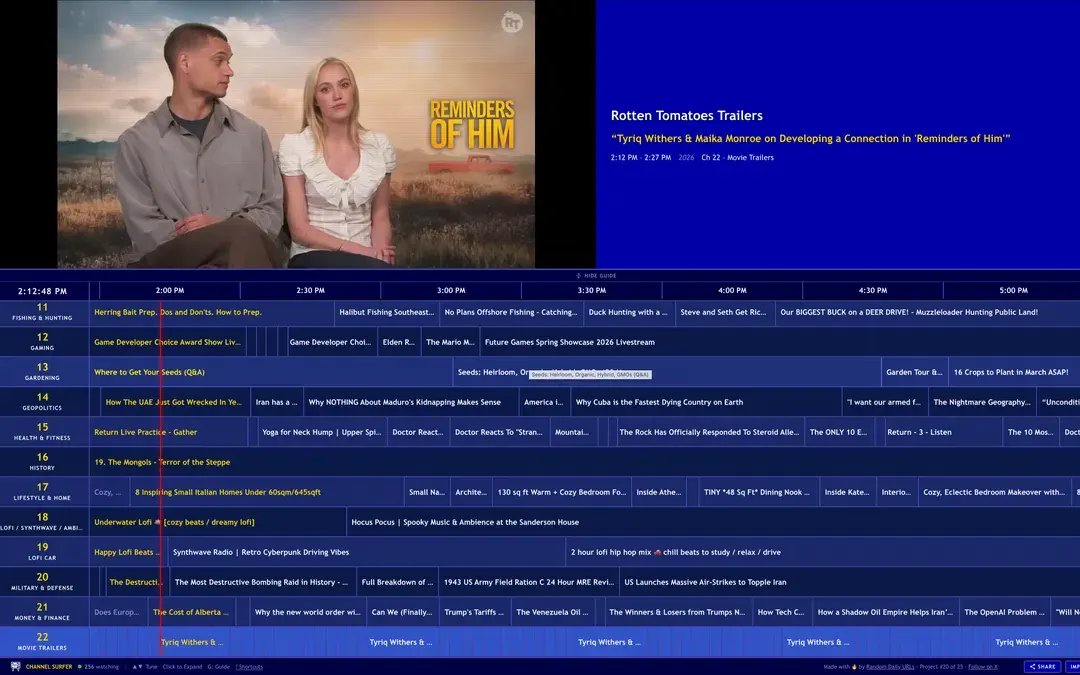Open 'TINY *48 Sq Ft* Dining Nook' program

click(x=758, y=492)
